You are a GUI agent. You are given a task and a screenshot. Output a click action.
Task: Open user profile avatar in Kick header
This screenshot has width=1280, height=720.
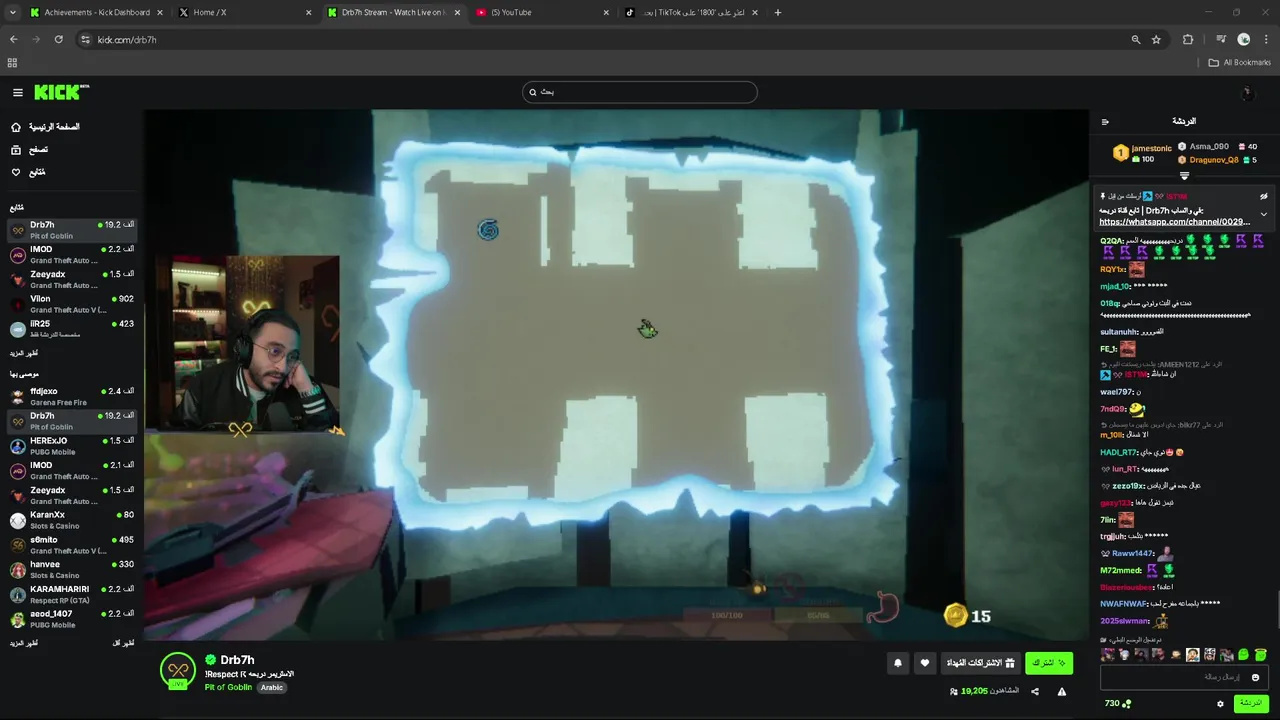pyautogui.click(x=1247, y=92)
